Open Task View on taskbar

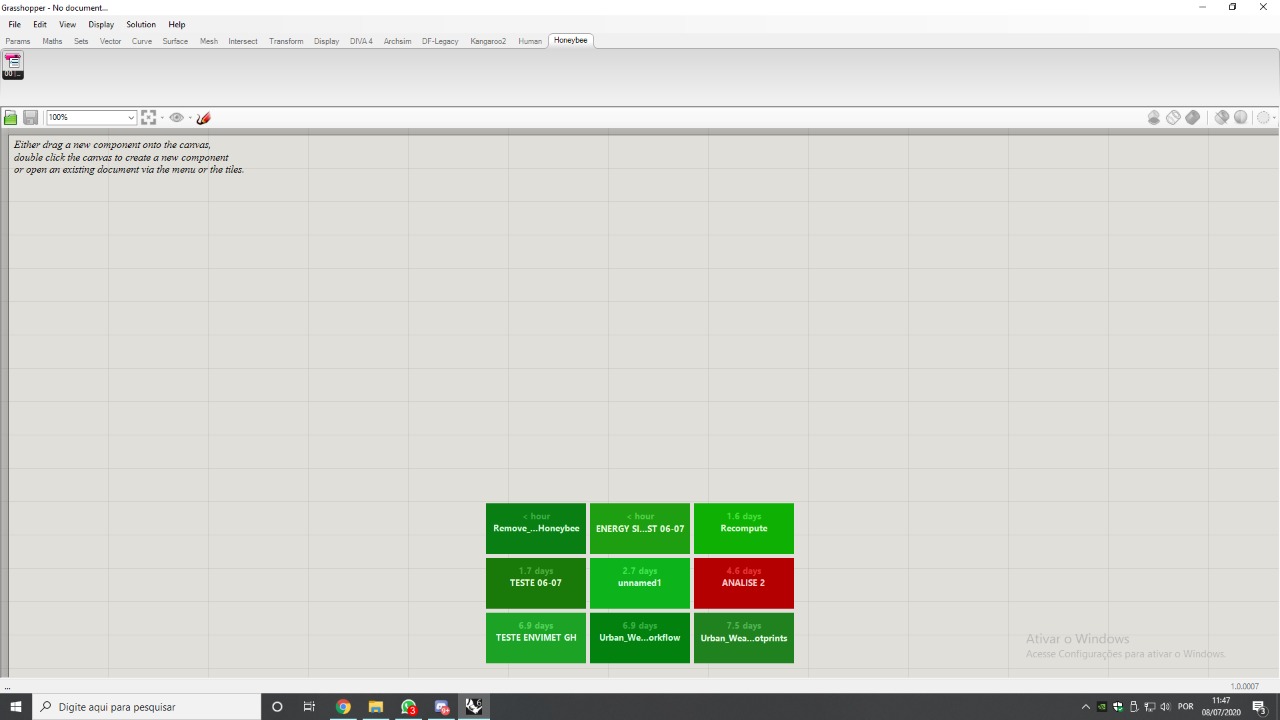click(309, 707)
